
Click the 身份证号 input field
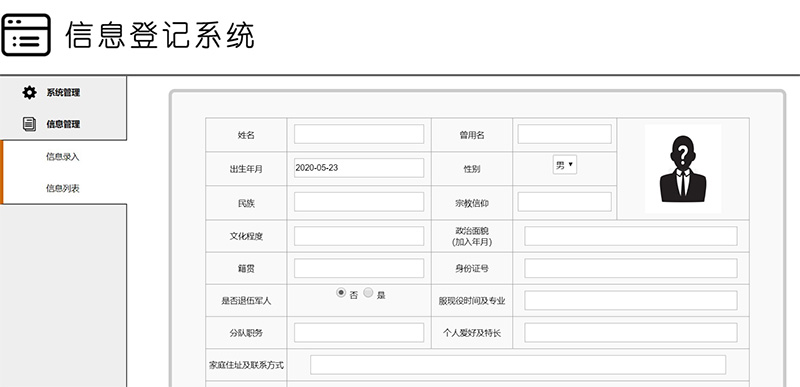pyautogui.click(x=631, y=268)
